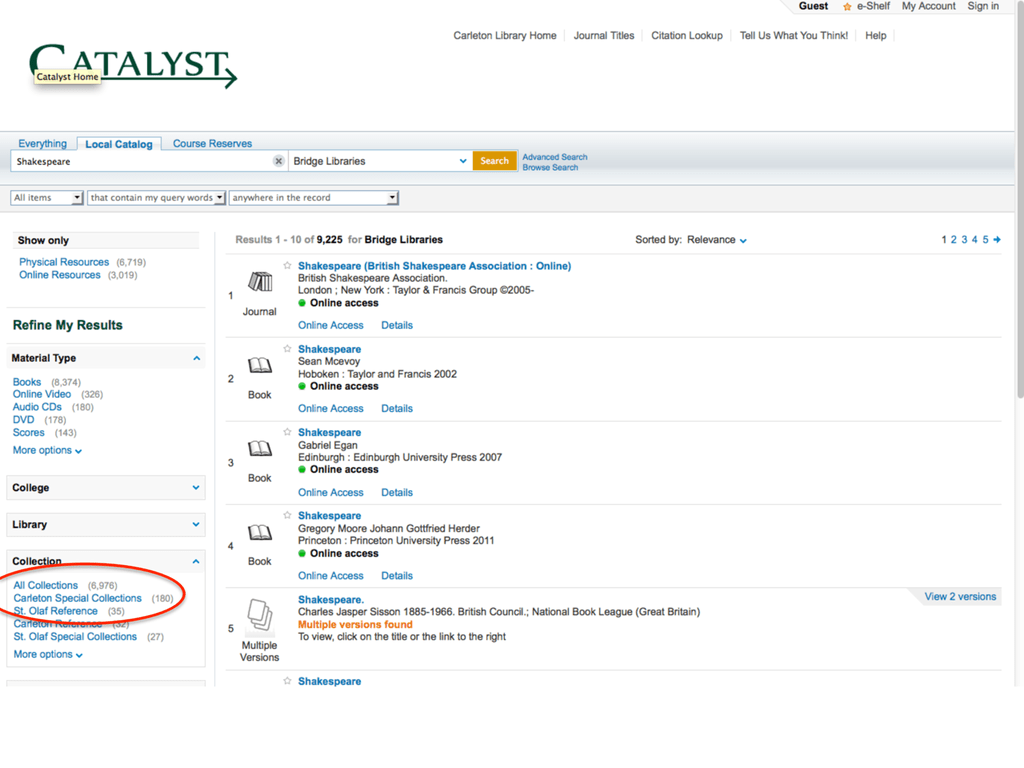Select All Collections filter
Image resolution: width=1024 pixels, height=768 pixels.
[x=46, y=585]
